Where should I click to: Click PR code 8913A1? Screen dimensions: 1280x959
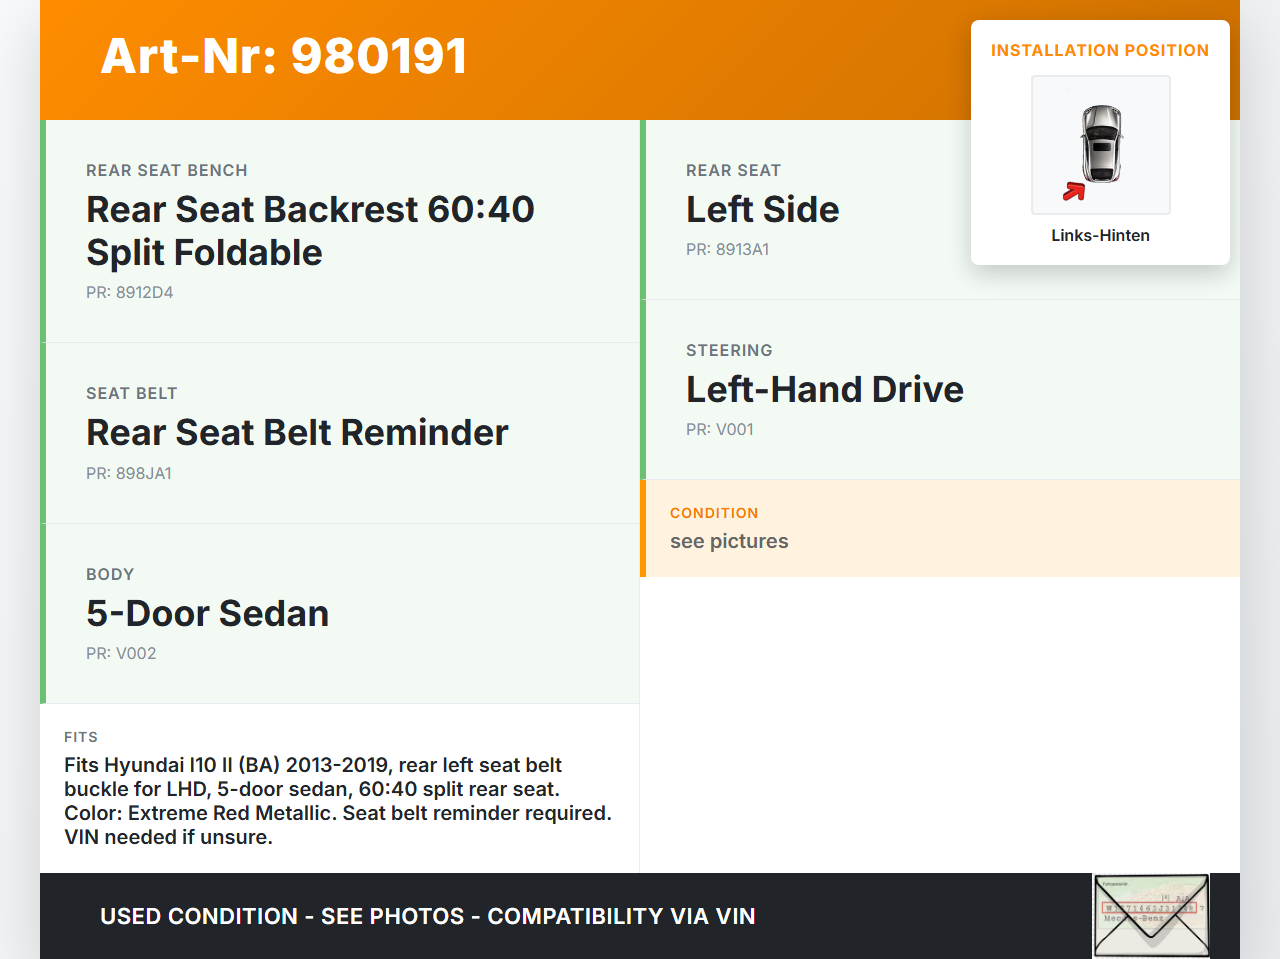coord(727,250)
